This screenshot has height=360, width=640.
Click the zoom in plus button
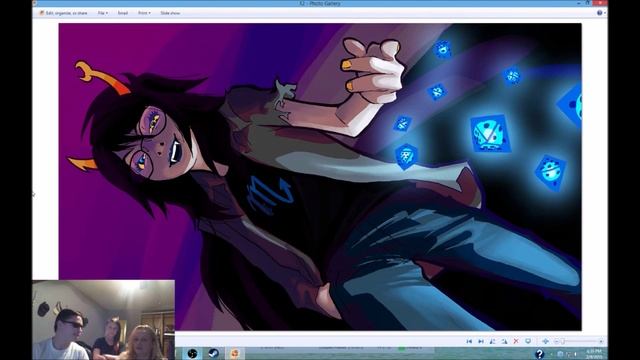pyautogui.click(x=601, y=341)
